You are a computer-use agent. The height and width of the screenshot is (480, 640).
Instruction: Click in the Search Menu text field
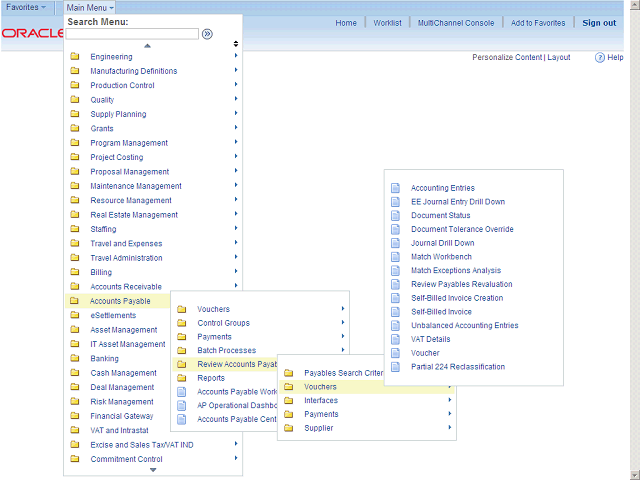coord(133,34)
